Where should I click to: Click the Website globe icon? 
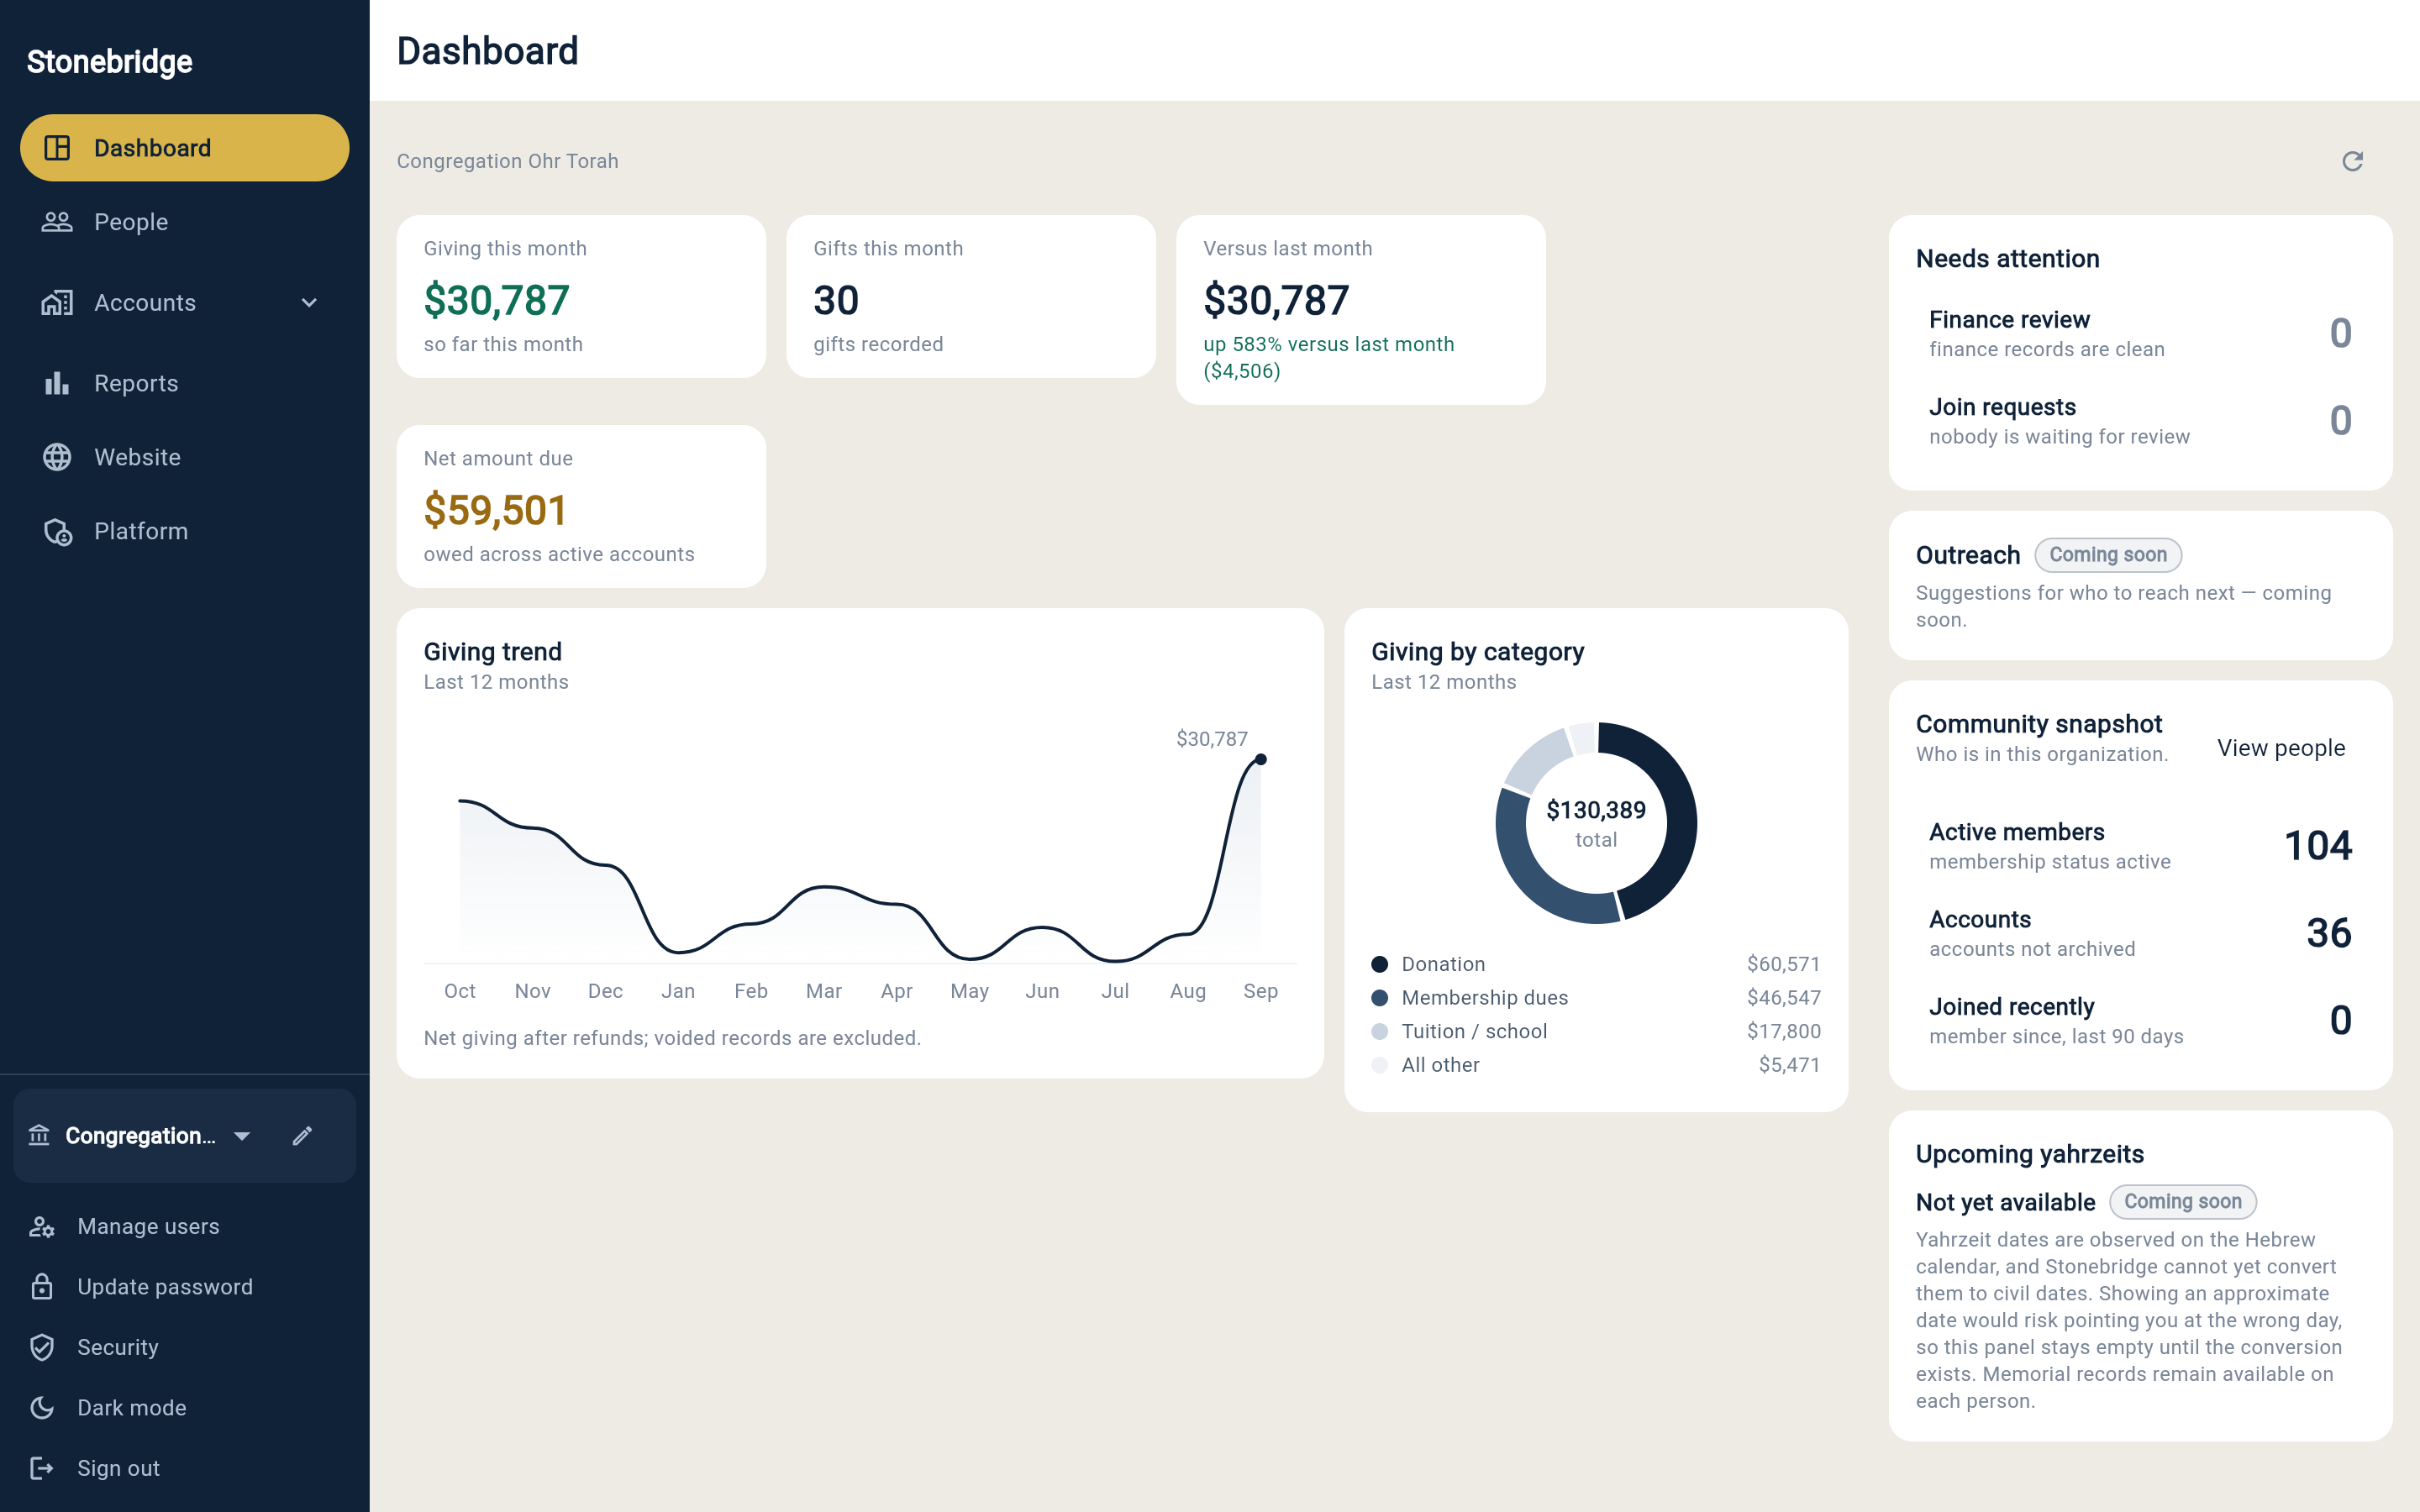[x=57, y=457]
